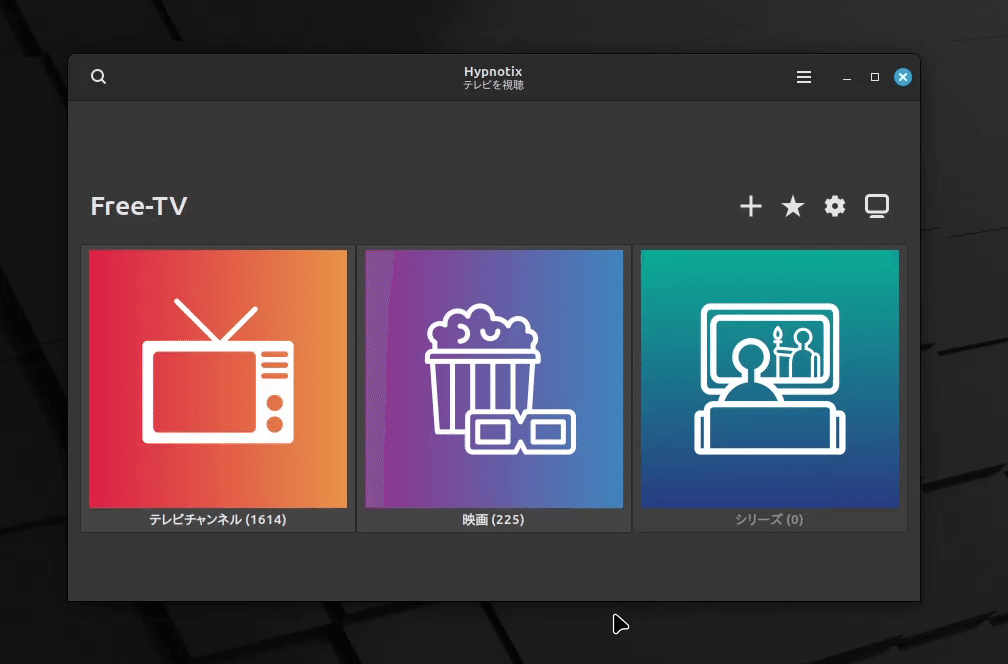Open the hamburger menu

(804, 77)
